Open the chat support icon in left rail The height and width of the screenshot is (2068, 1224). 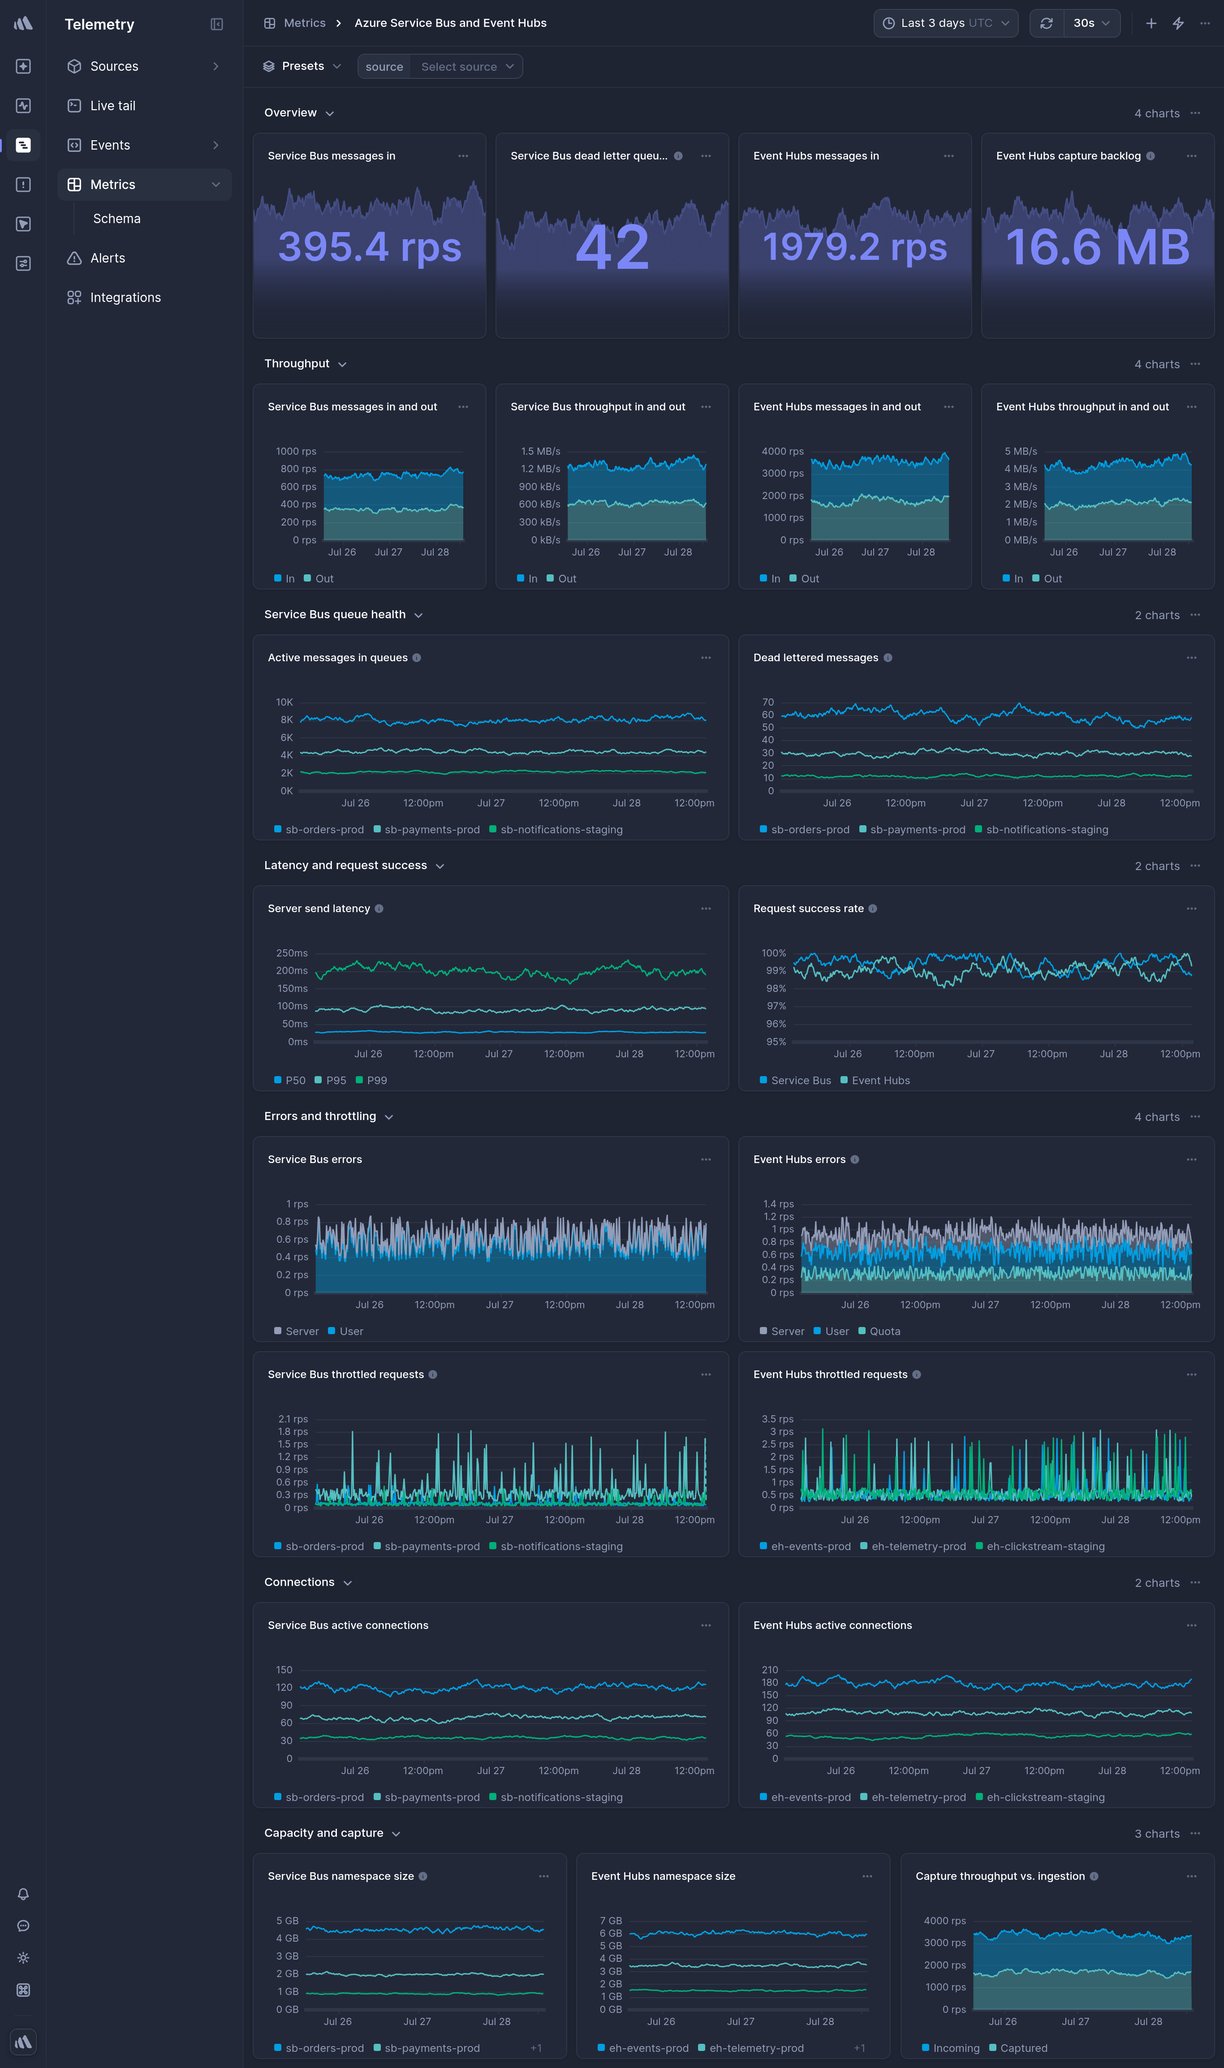click(23, 1927)
